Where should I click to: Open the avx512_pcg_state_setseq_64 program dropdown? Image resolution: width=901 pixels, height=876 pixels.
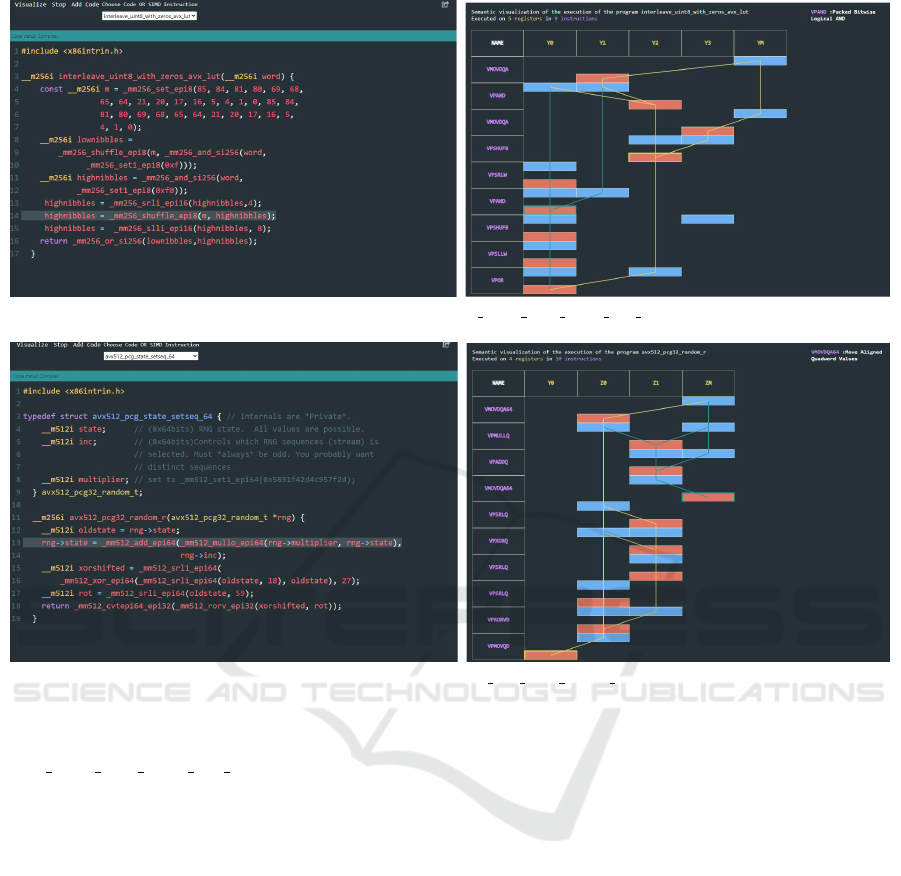tap(150, 356)
